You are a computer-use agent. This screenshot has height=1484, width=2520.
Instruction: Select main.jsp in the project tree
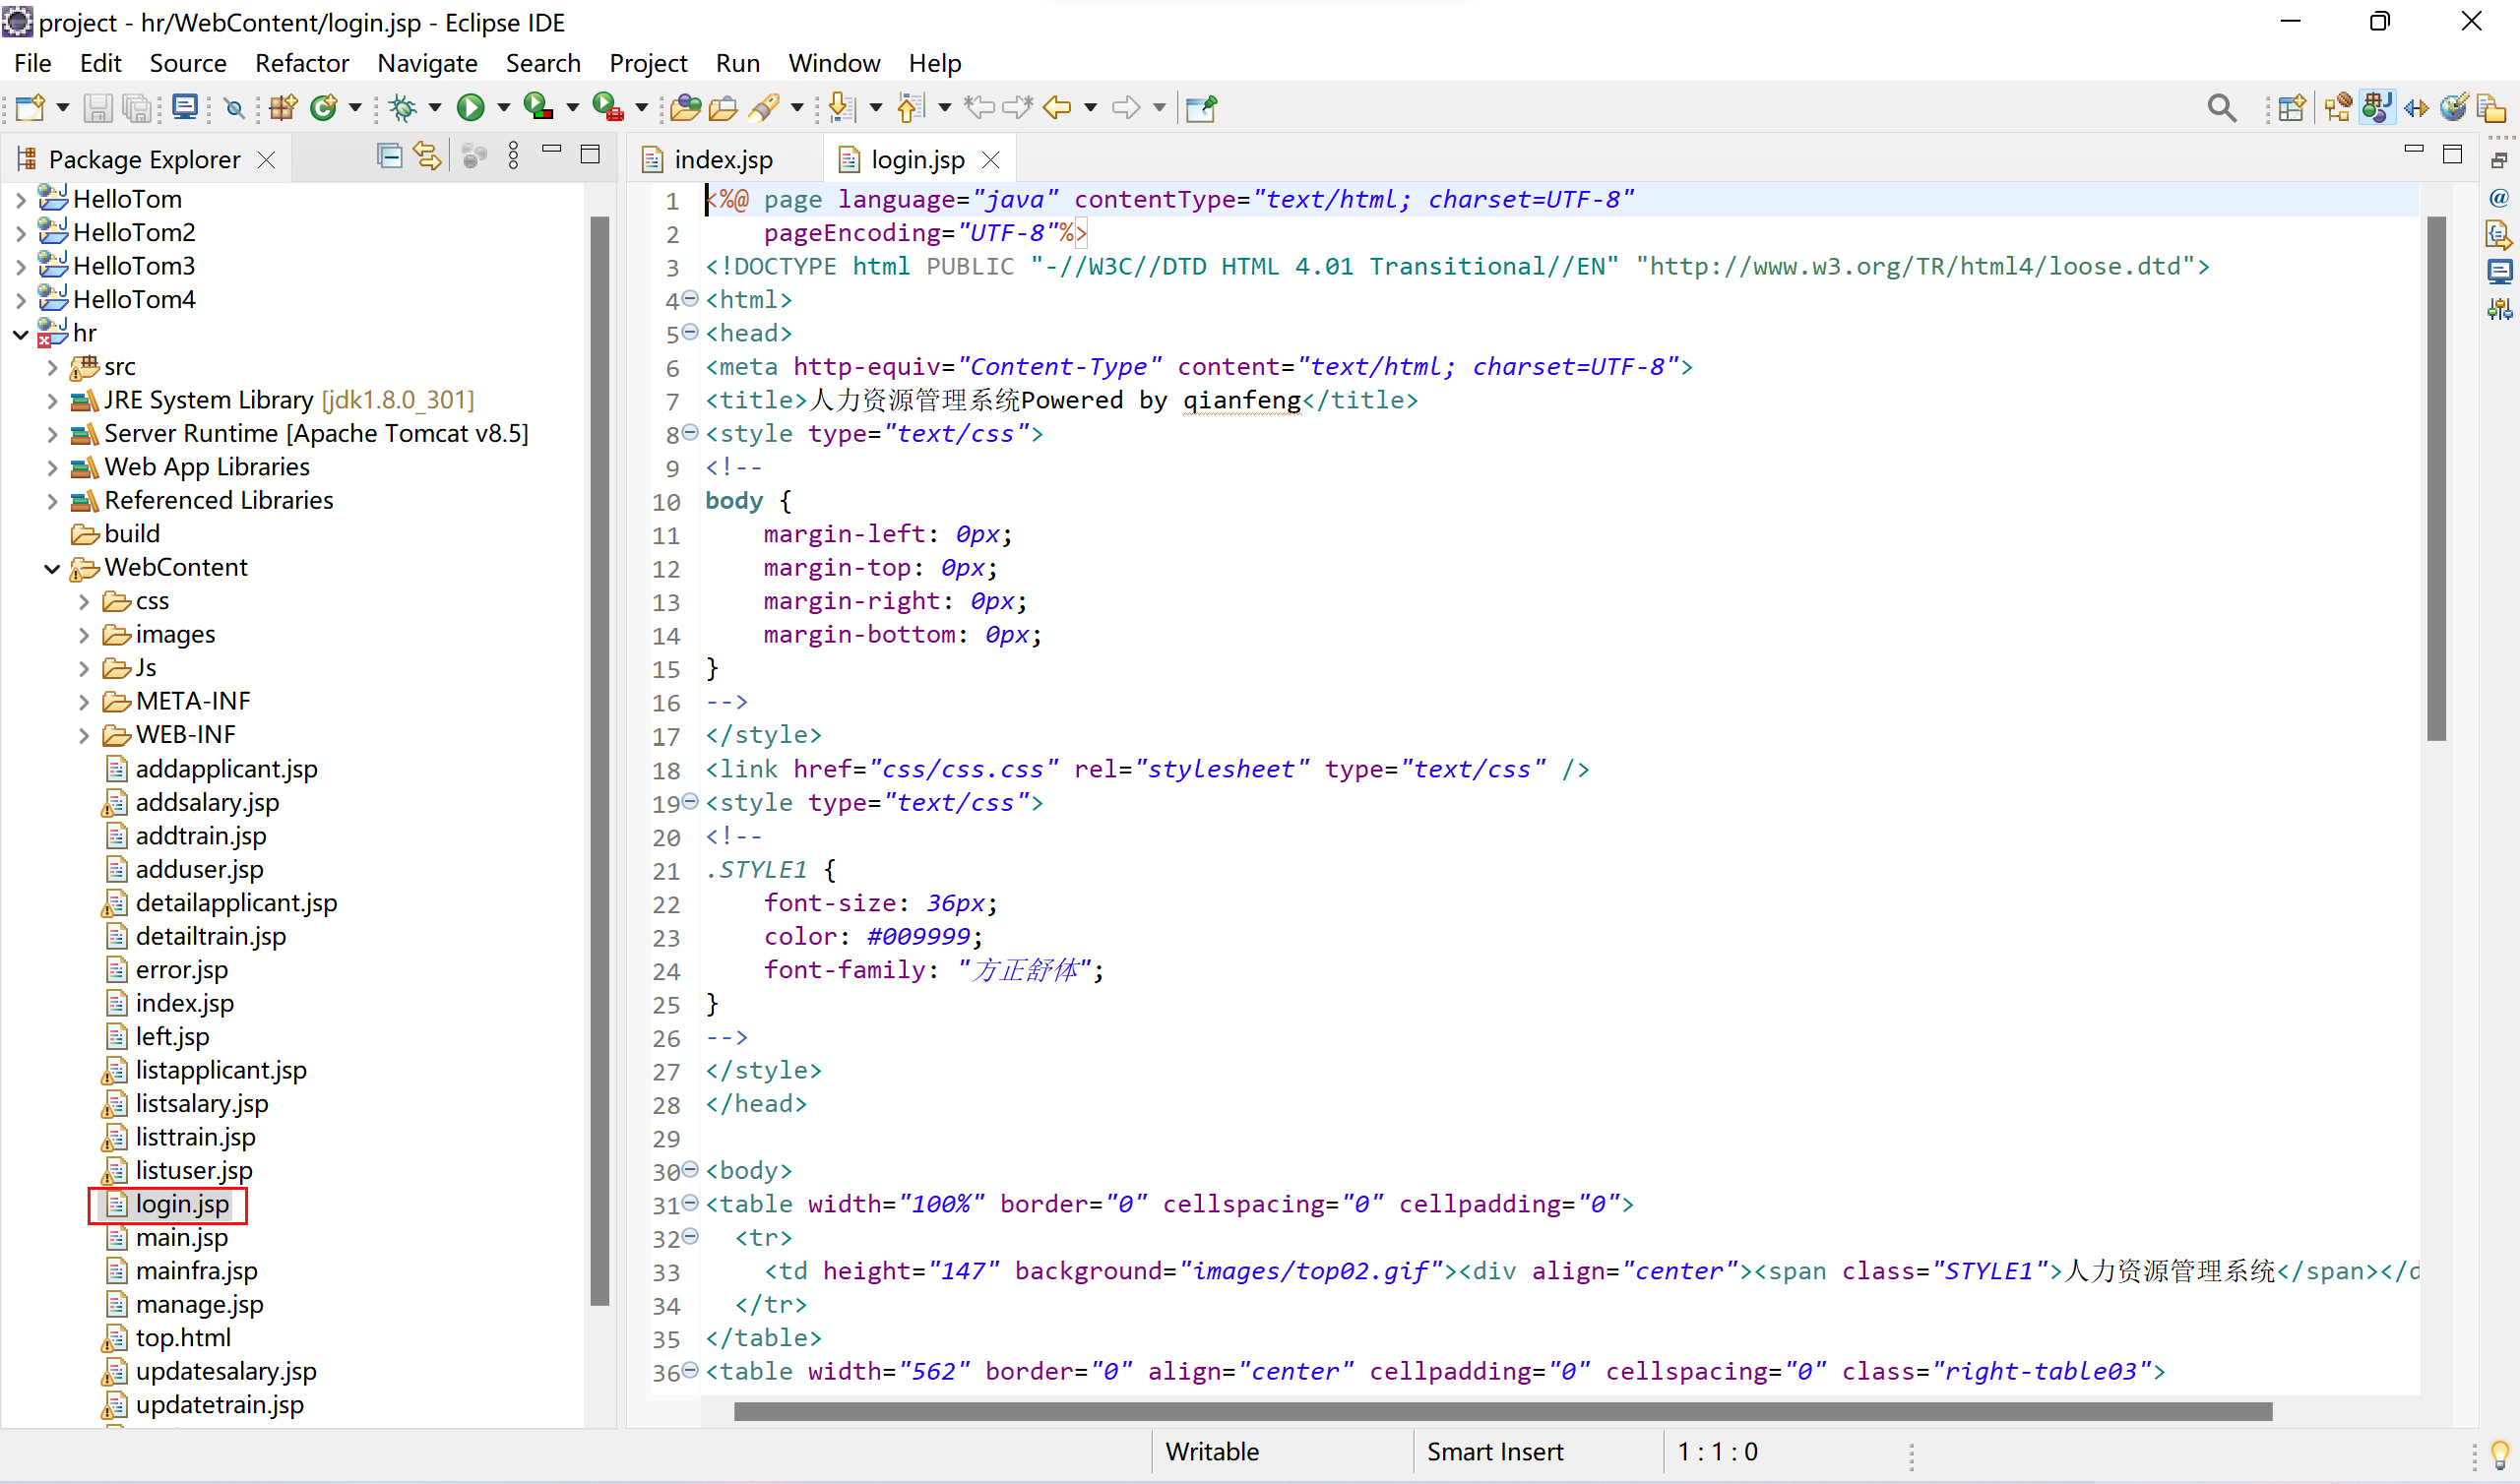tap(181, 1238)
